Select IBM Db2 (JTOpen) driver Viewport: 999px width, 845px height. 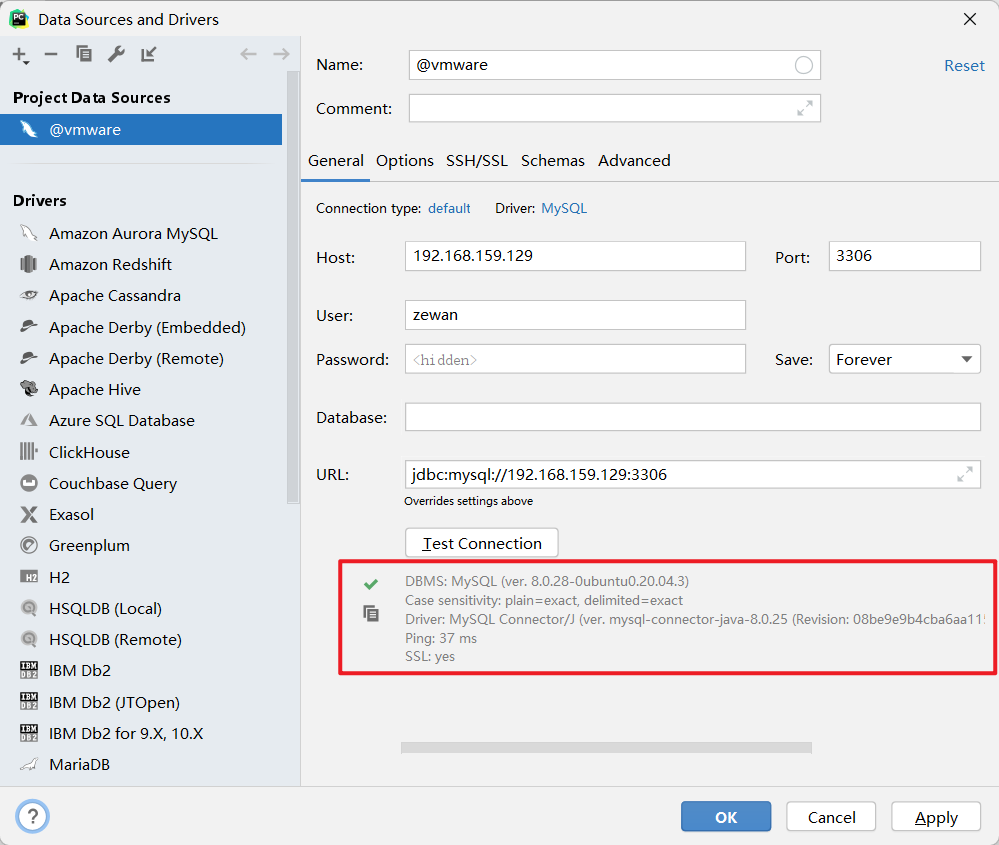[x=114, y=702]
